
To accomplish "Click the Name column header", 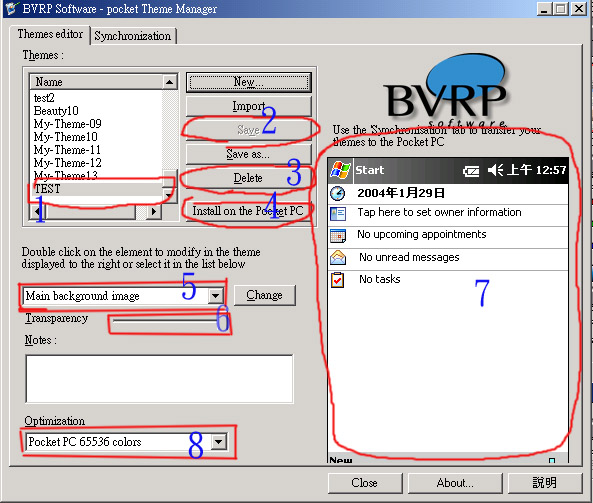I will pyautogui.click(x=96, y=82).
